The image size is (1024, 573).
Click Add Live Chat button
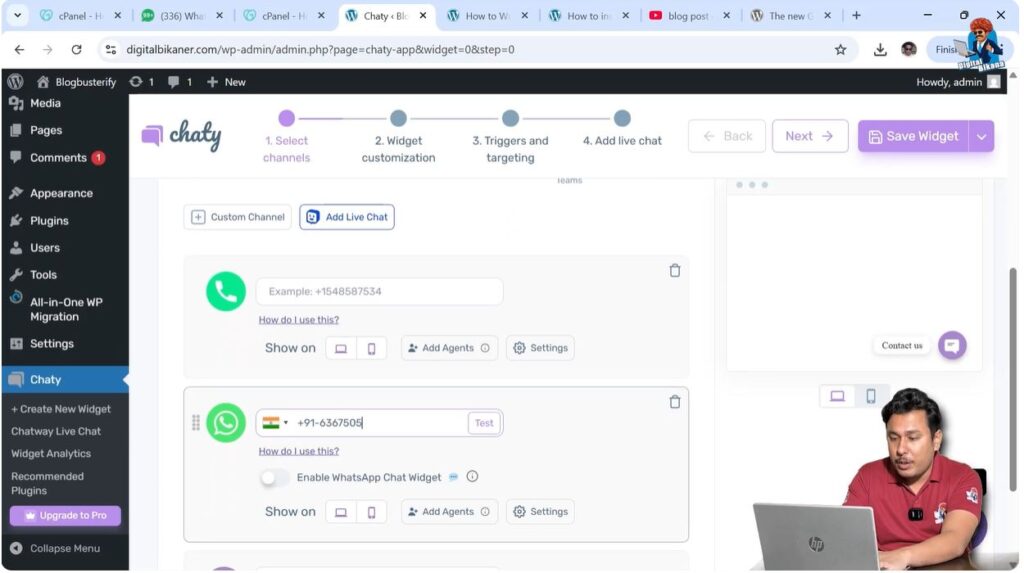[x=347, y=217]
